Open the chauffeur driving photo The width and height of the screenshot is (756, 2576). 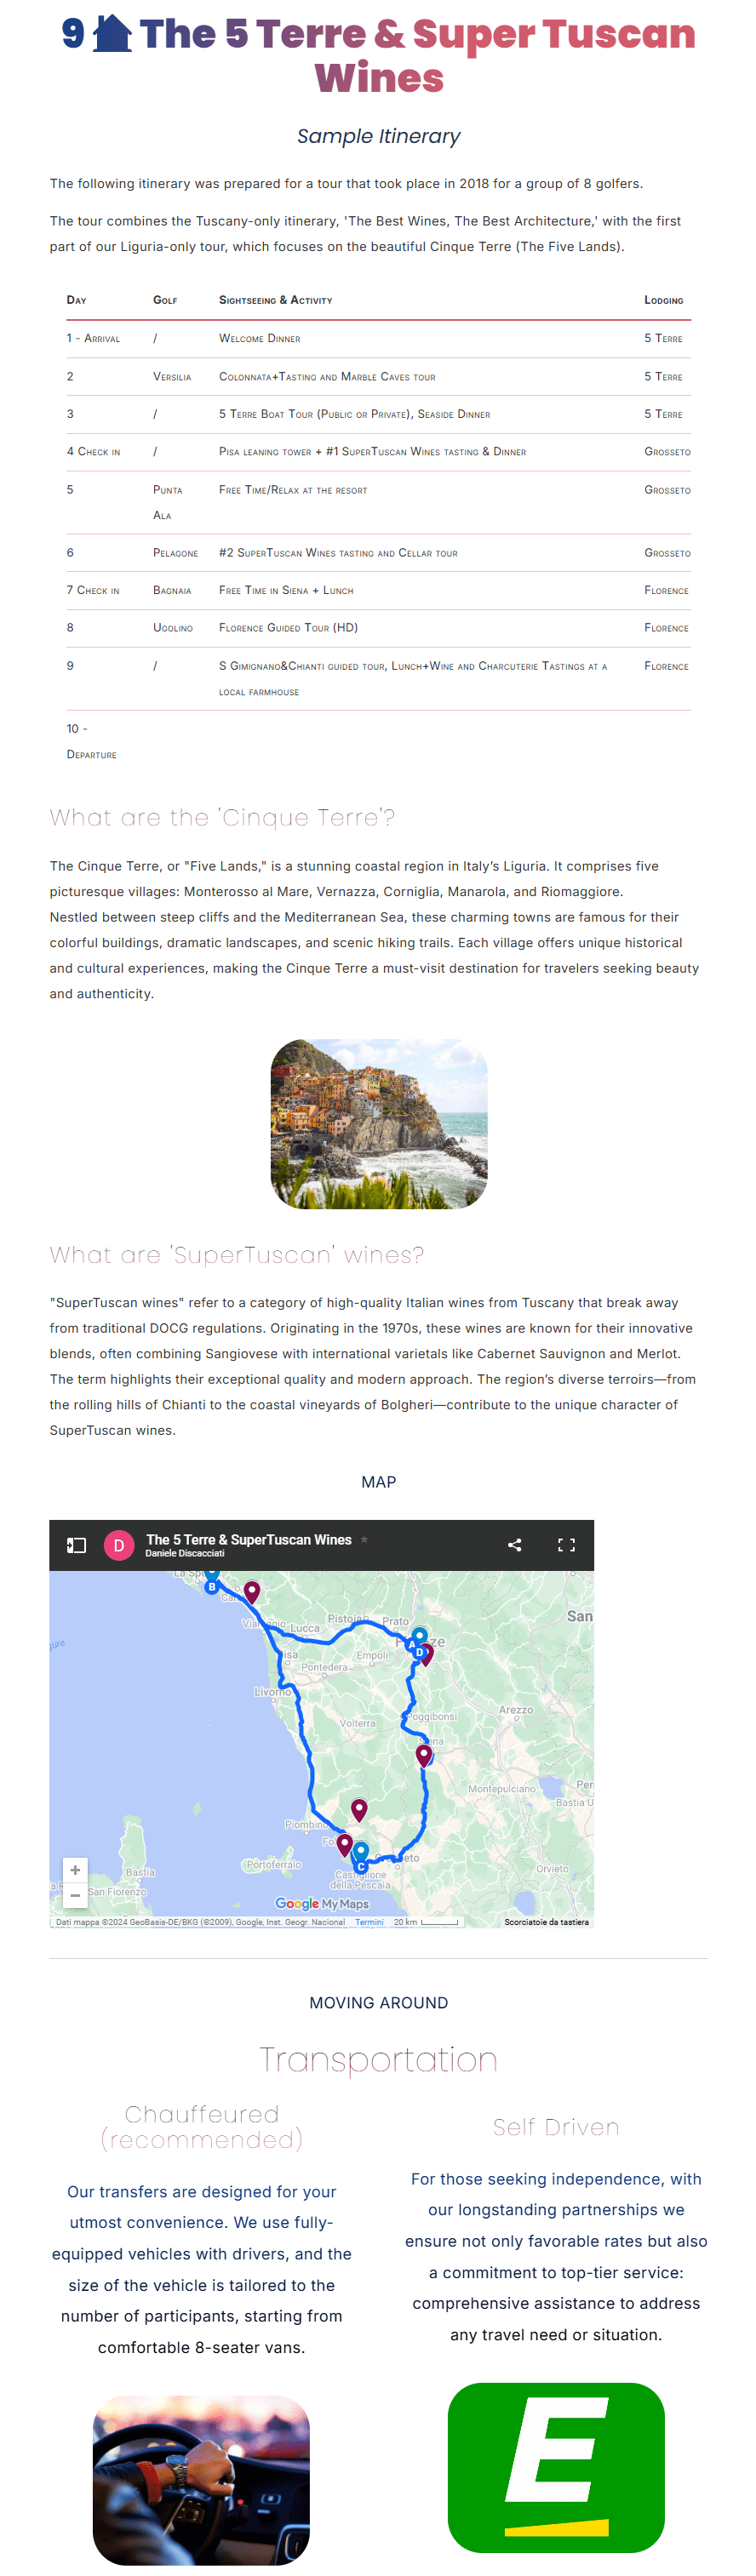[x=201, y=2479]
